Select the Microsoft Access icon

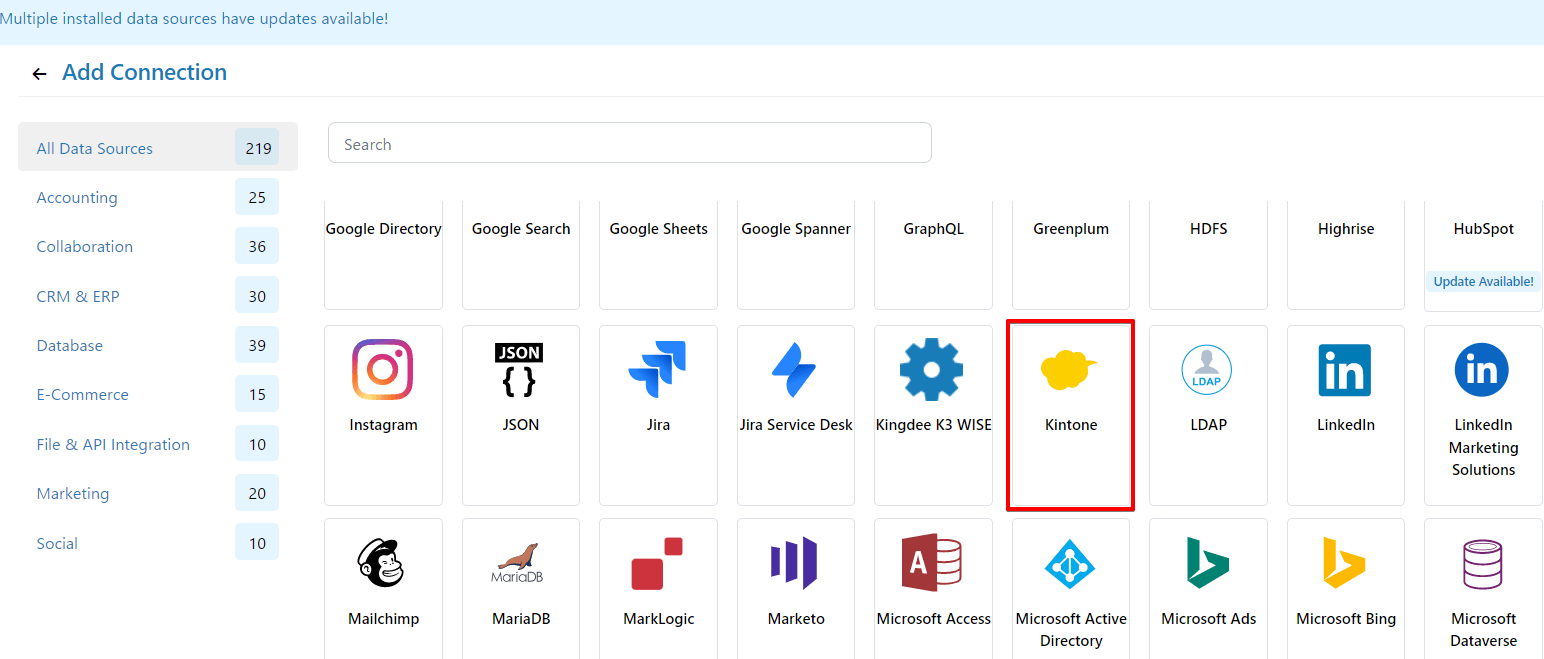click(931, 563)
